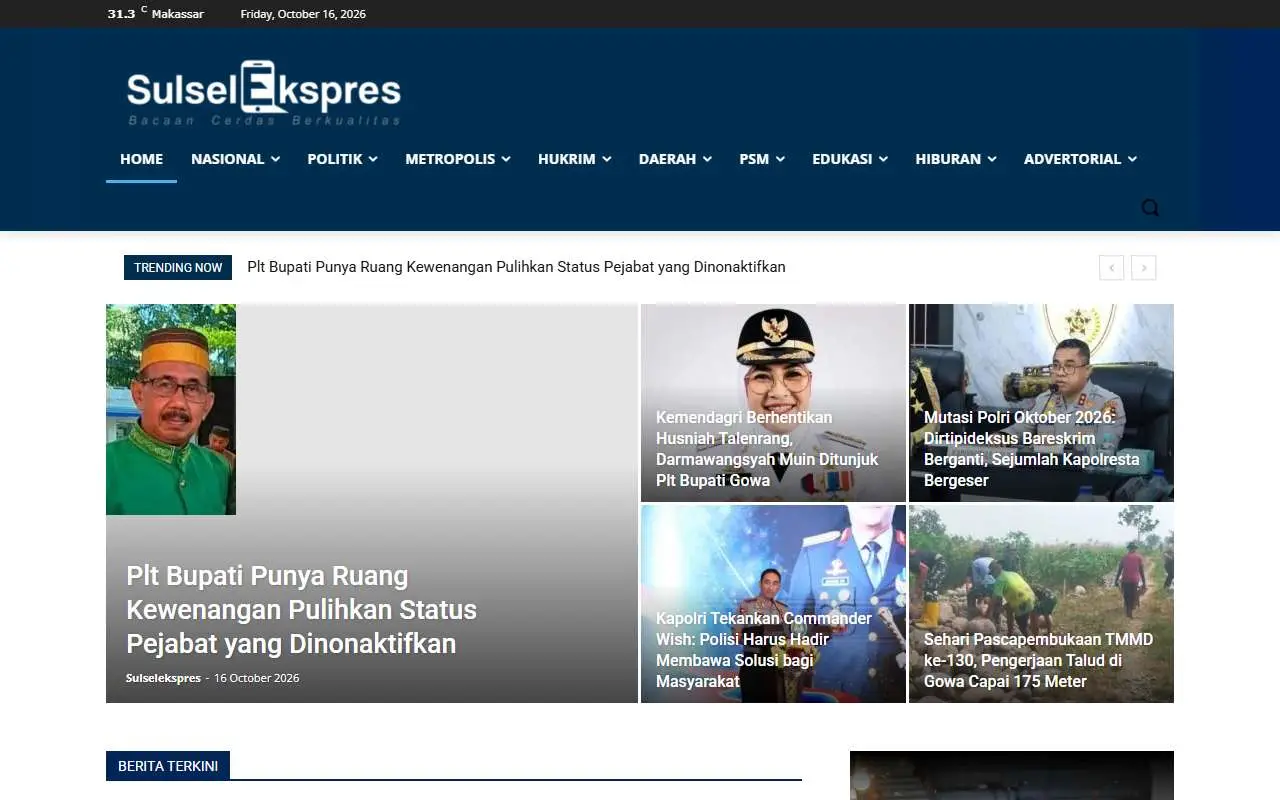Screen dimensions: 1280x800
Task: Go to the HOME menu
Action: point(141,159)
